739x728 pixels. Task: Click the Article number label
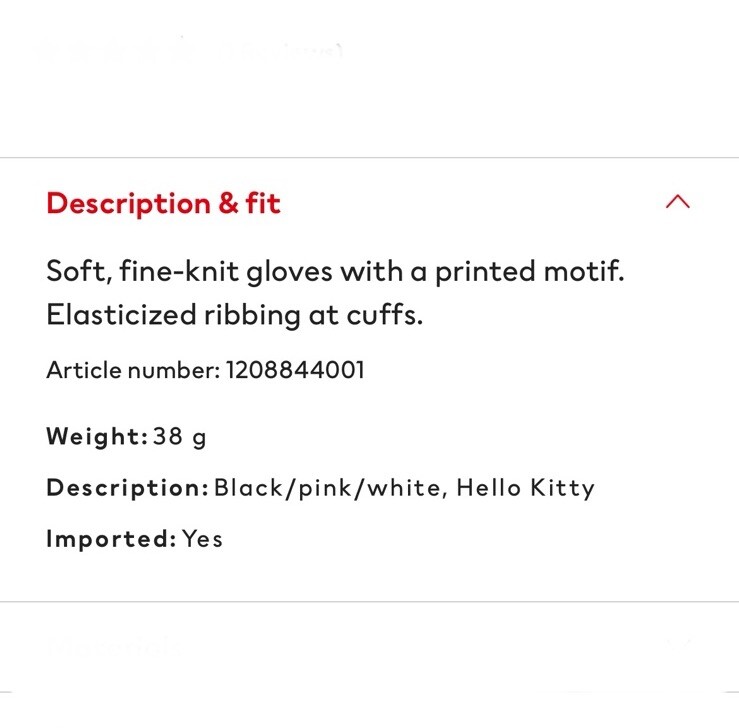click(133, 370)
